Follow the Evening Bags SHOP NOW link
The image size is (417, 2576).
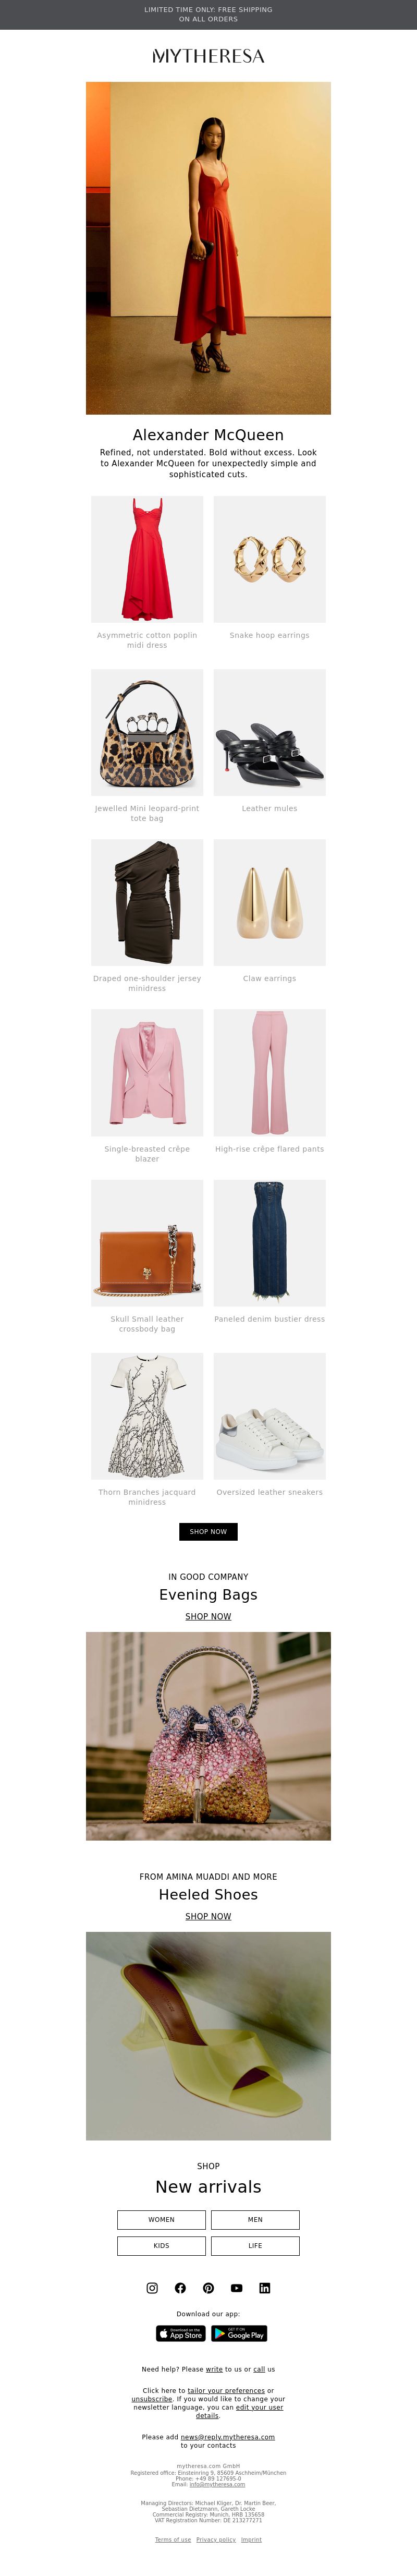pos(208,1616)
